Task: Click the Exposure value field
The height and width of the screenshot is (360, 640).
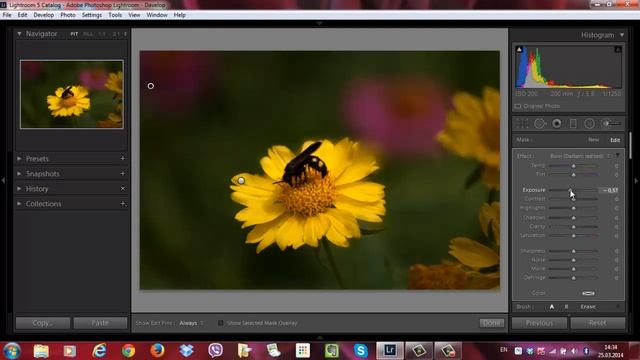Action: coord(610,190)
